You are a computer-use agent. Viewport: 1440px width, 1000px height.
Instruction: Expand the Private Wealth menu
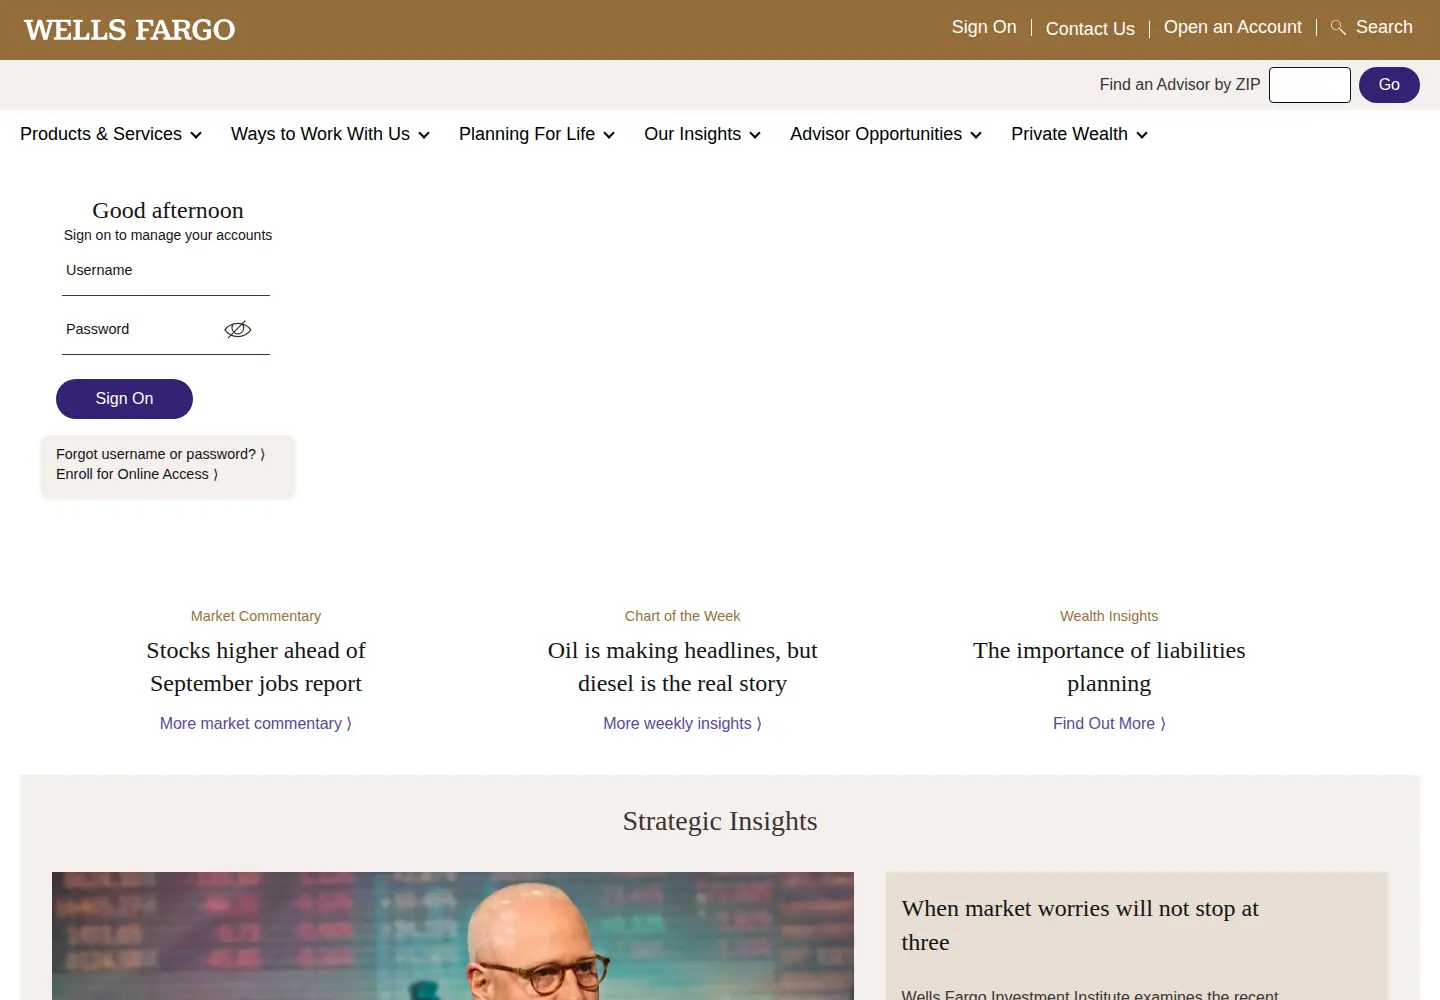[1080, 134]
